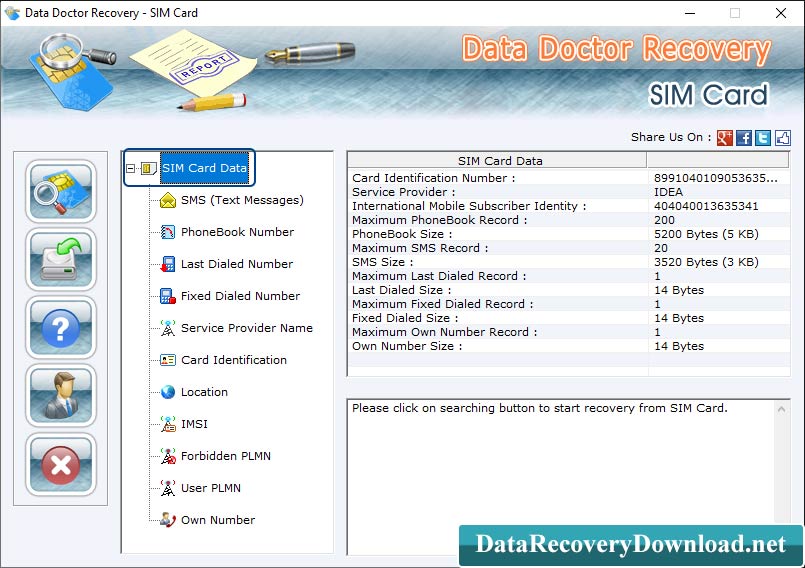Image resolution: width=805 pixels, height=568 pixels.
Task: Click the 5200 Bytes (5 KB) value
Action: pos(706,234)
